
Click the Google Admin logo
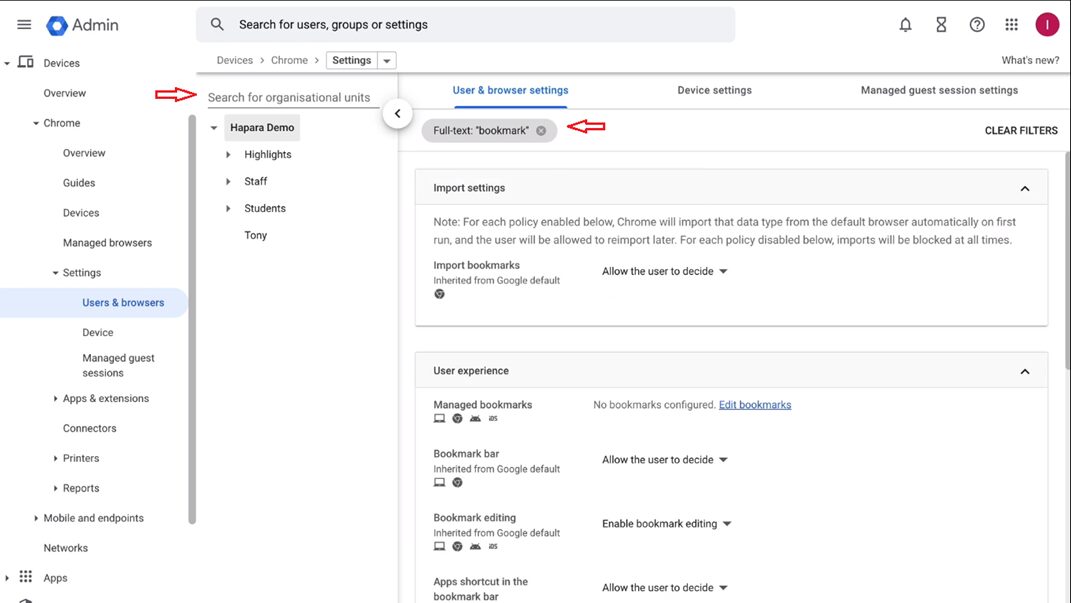[82, 25]
